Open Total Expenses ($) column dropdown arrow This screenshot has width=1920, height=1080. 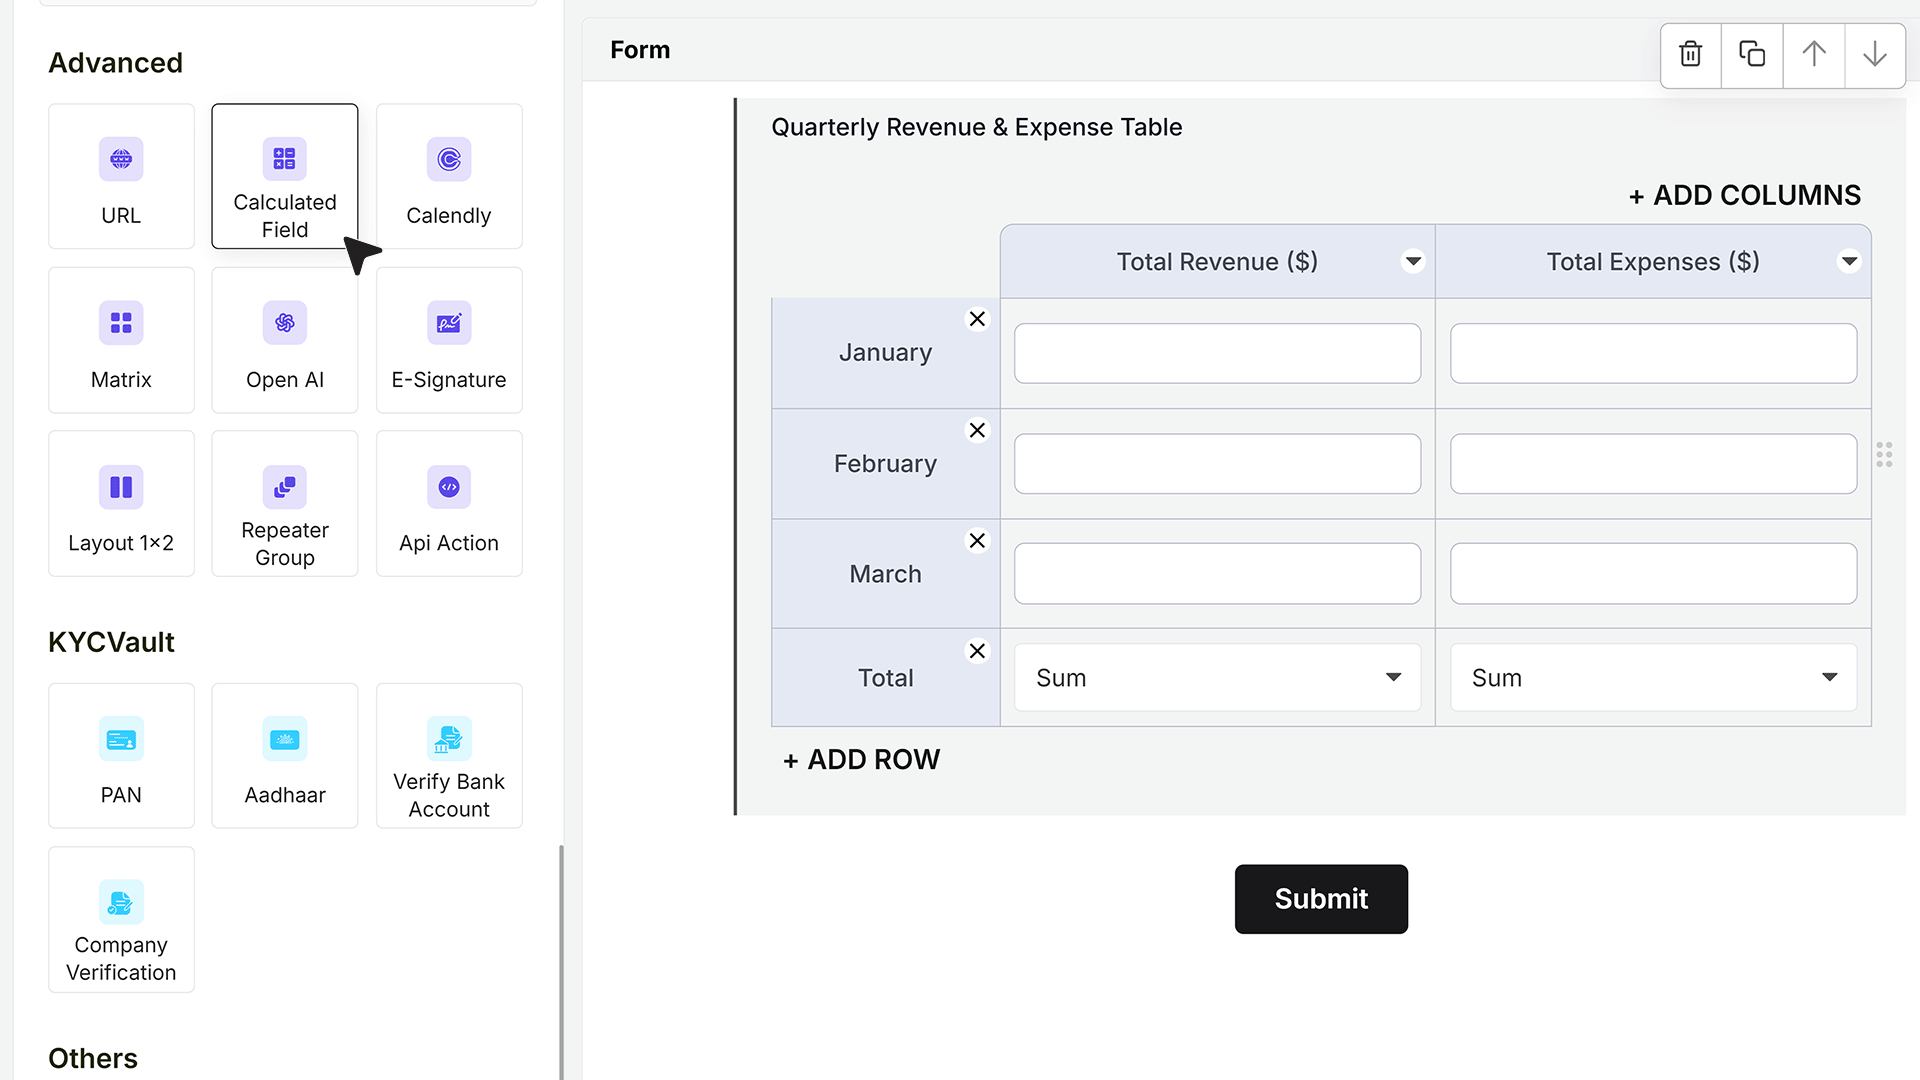tap(1849, 262)
